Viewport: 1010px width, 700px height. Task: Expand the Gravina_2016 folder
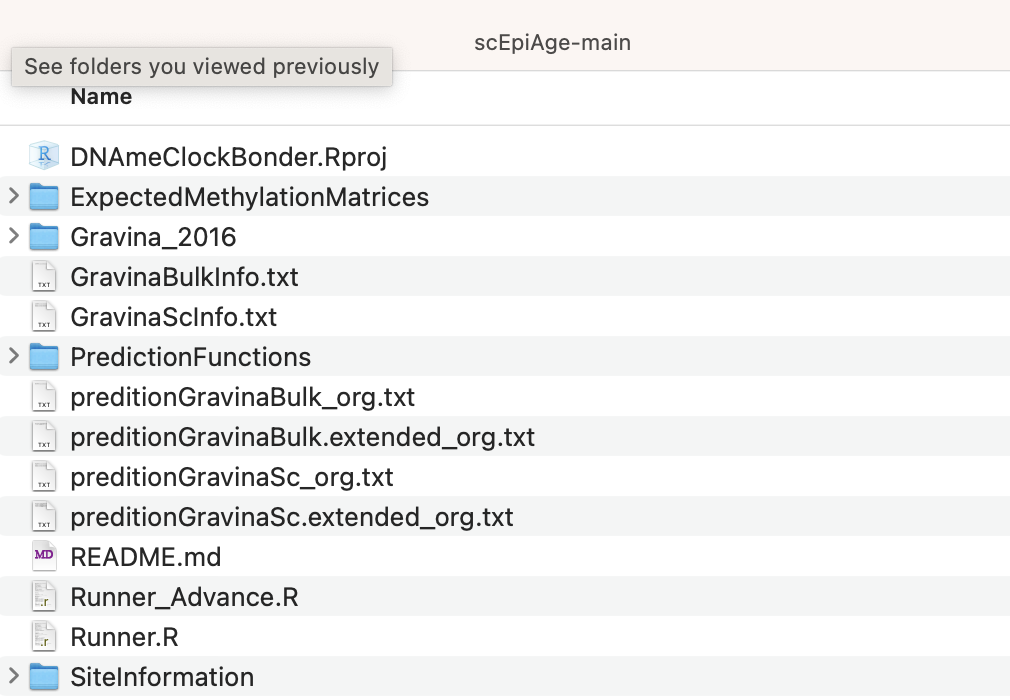click(12, 237)
